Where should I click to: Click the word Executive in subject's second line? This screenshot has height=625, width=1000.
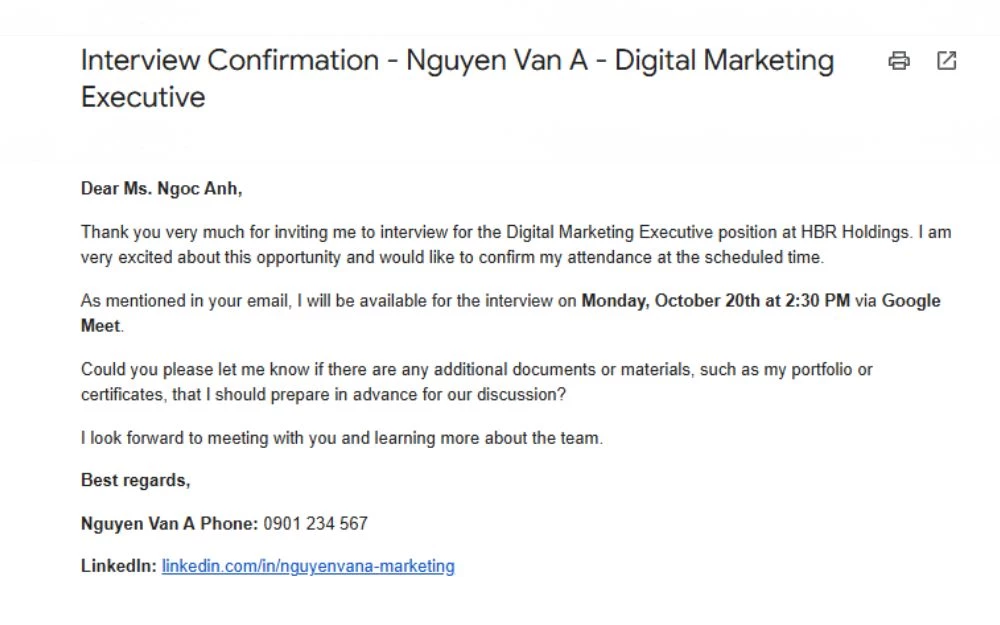pyautogui.click(x=143, y=98)
